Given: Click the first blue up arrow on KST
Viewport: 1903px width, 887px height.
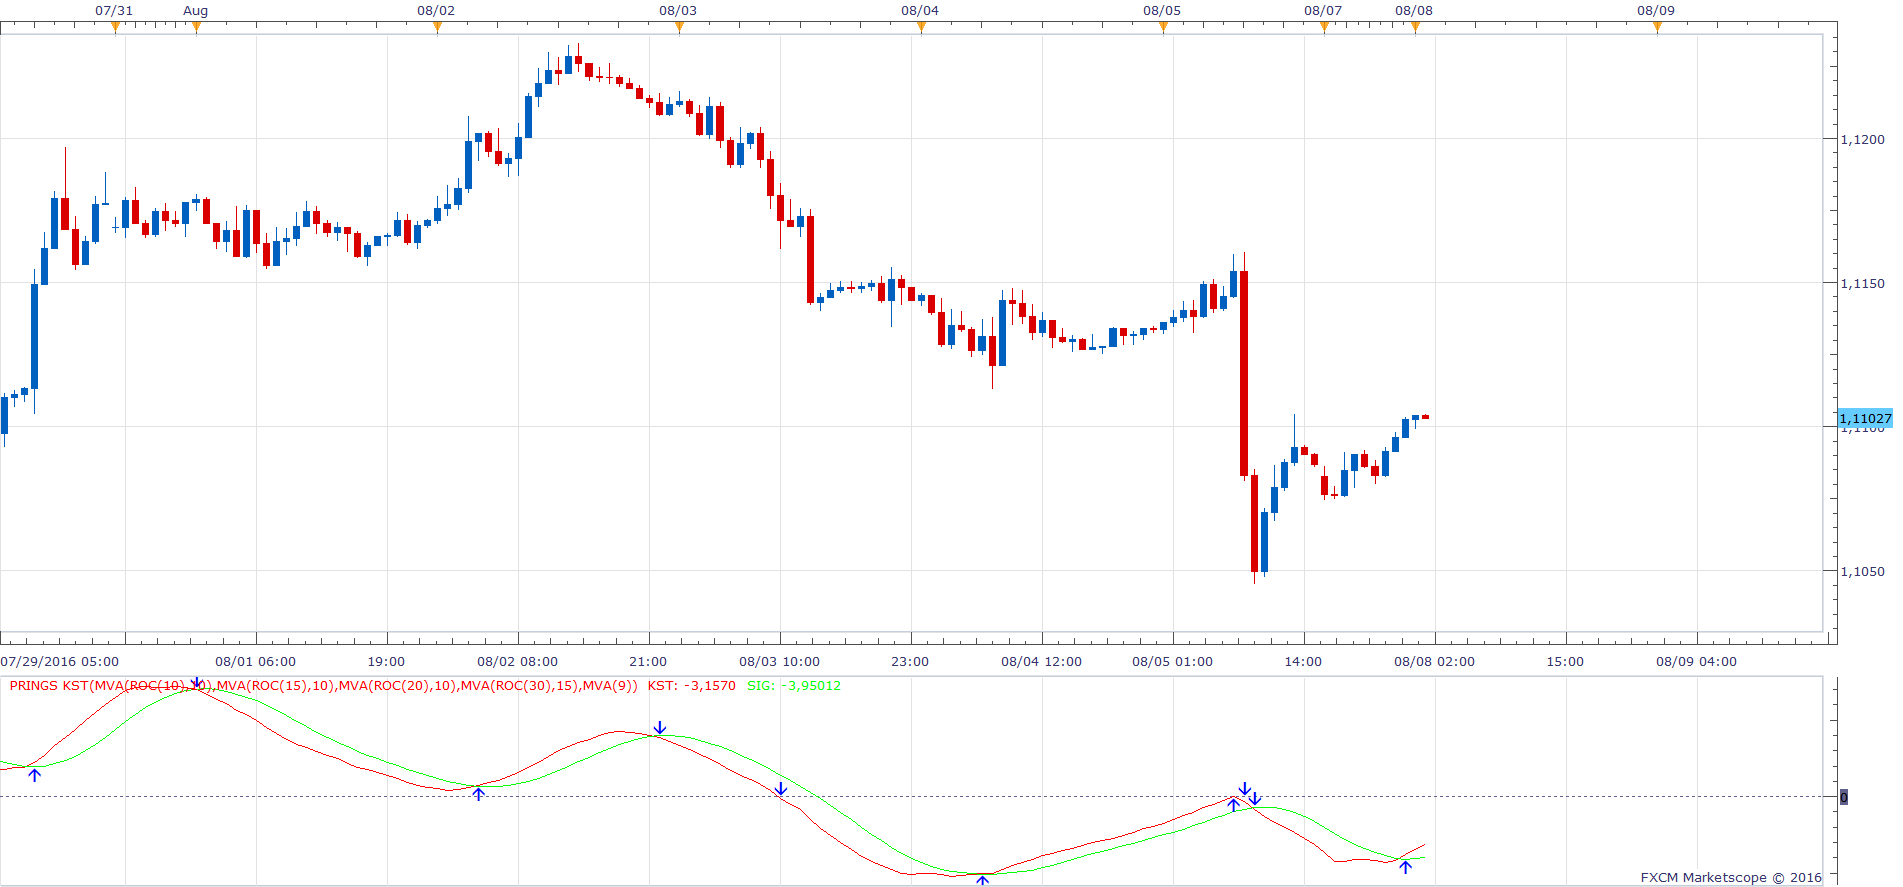Looking at the screenshot, I should (35, 774).
